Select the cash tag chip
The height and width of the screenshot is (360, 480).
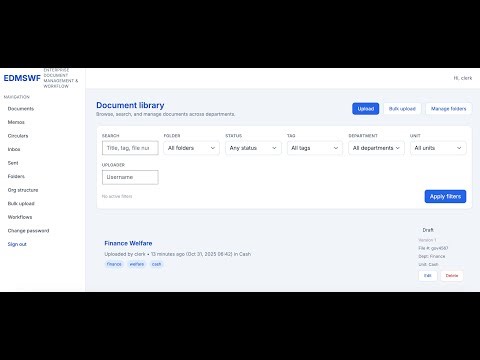tap(156, 264)
